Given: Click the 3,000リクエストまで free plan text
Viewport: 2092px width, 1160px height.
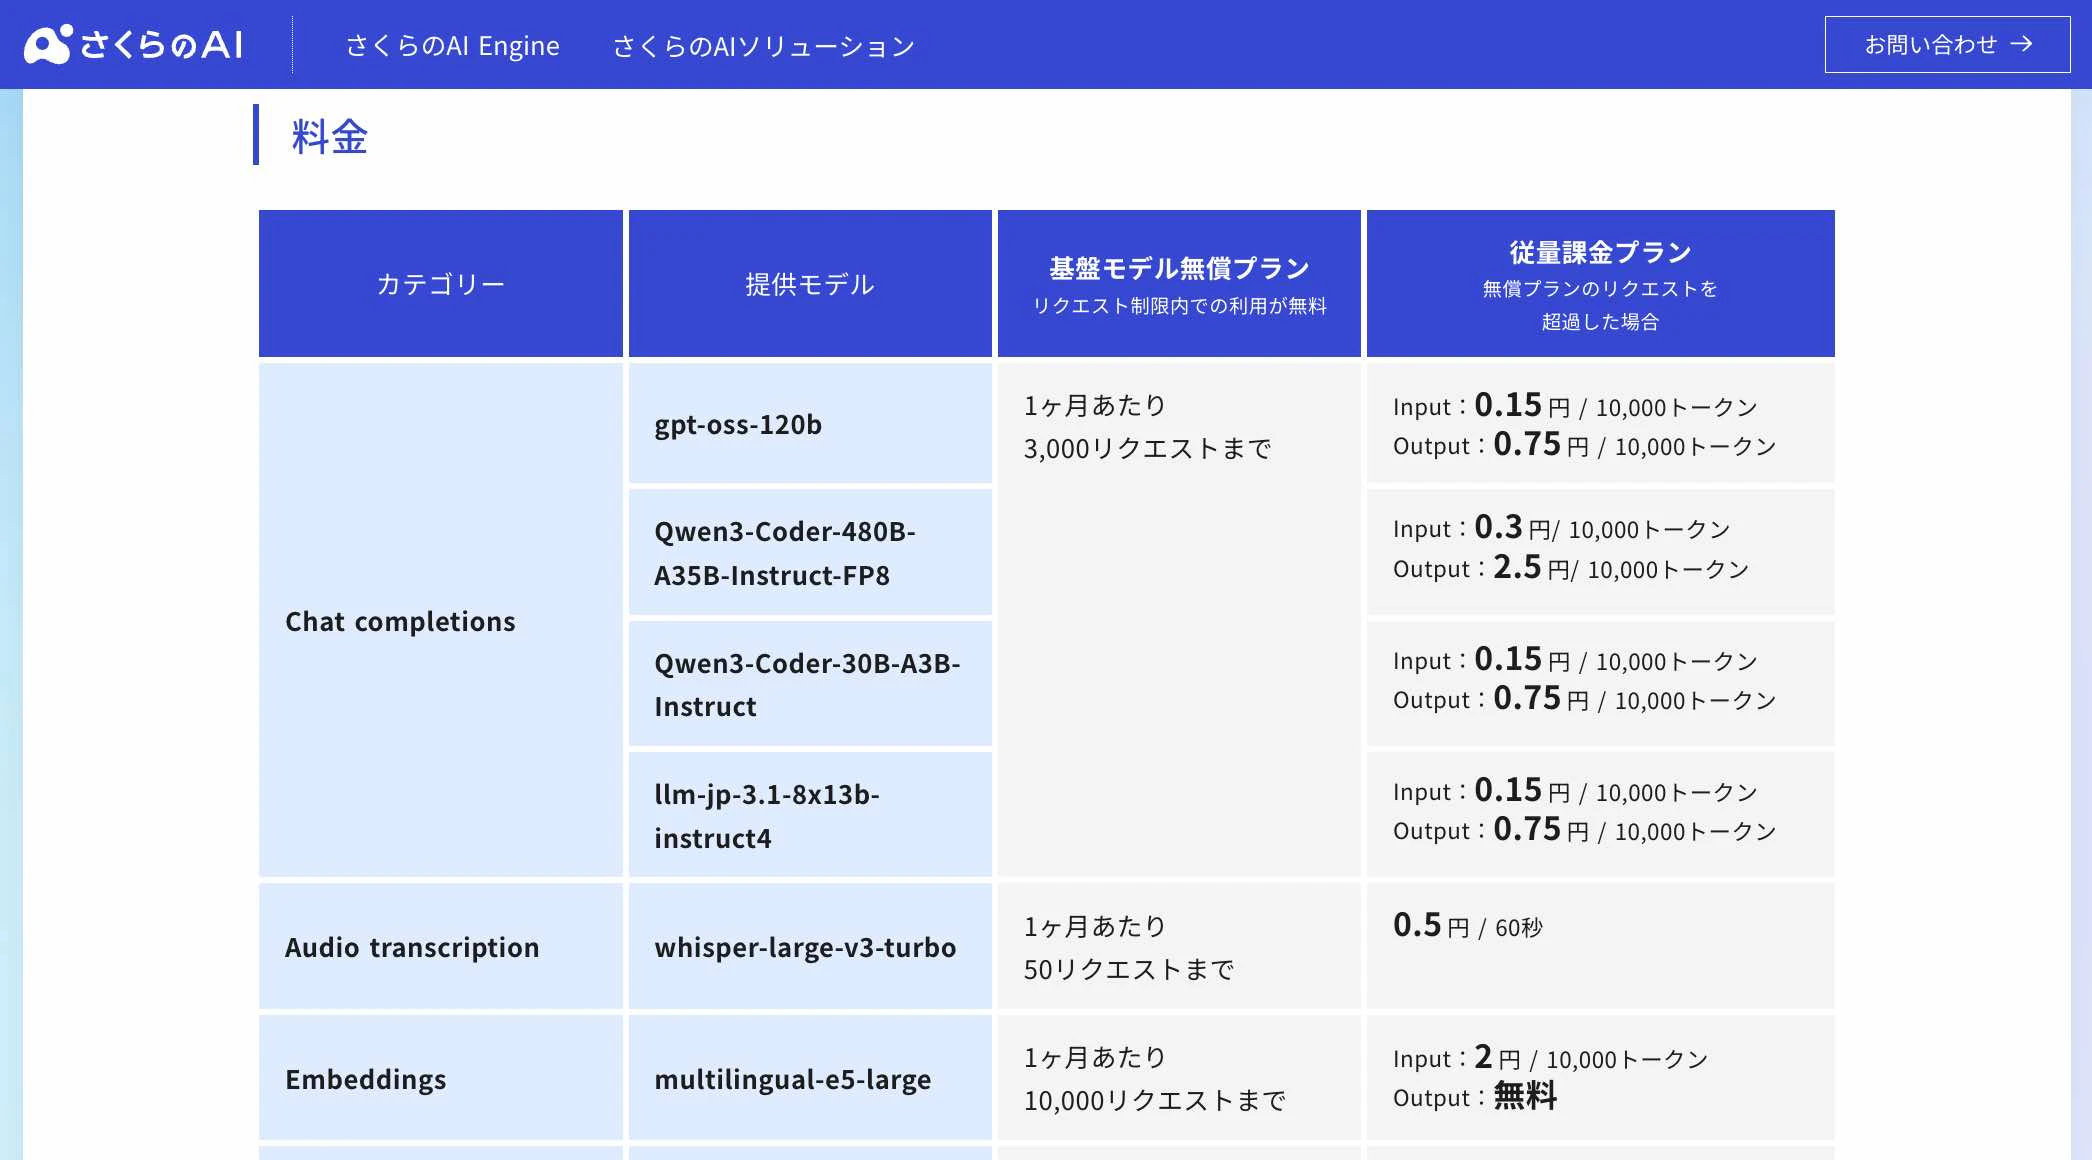Looking at the screenshot, I should [x=1147, y=449].
